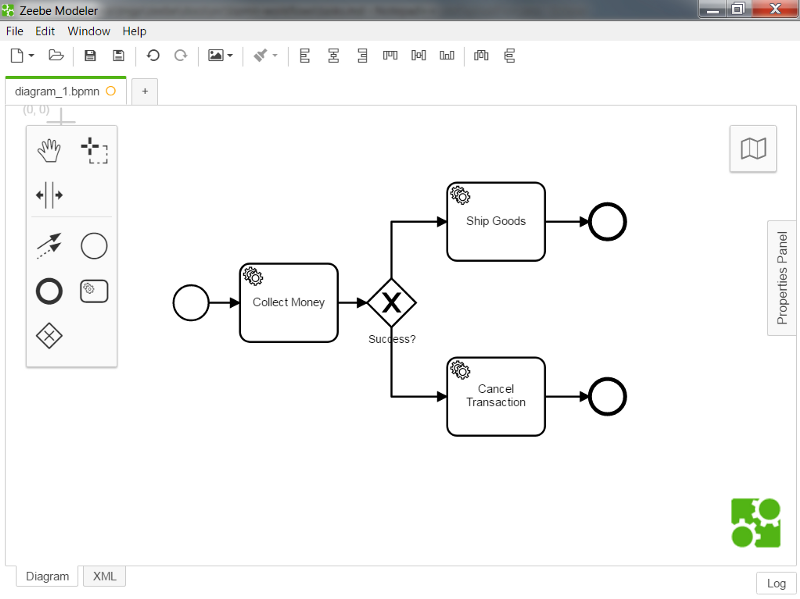Switch to the Diagram view tab
Screen dimensions: 800x599
[x=47, y=576]
